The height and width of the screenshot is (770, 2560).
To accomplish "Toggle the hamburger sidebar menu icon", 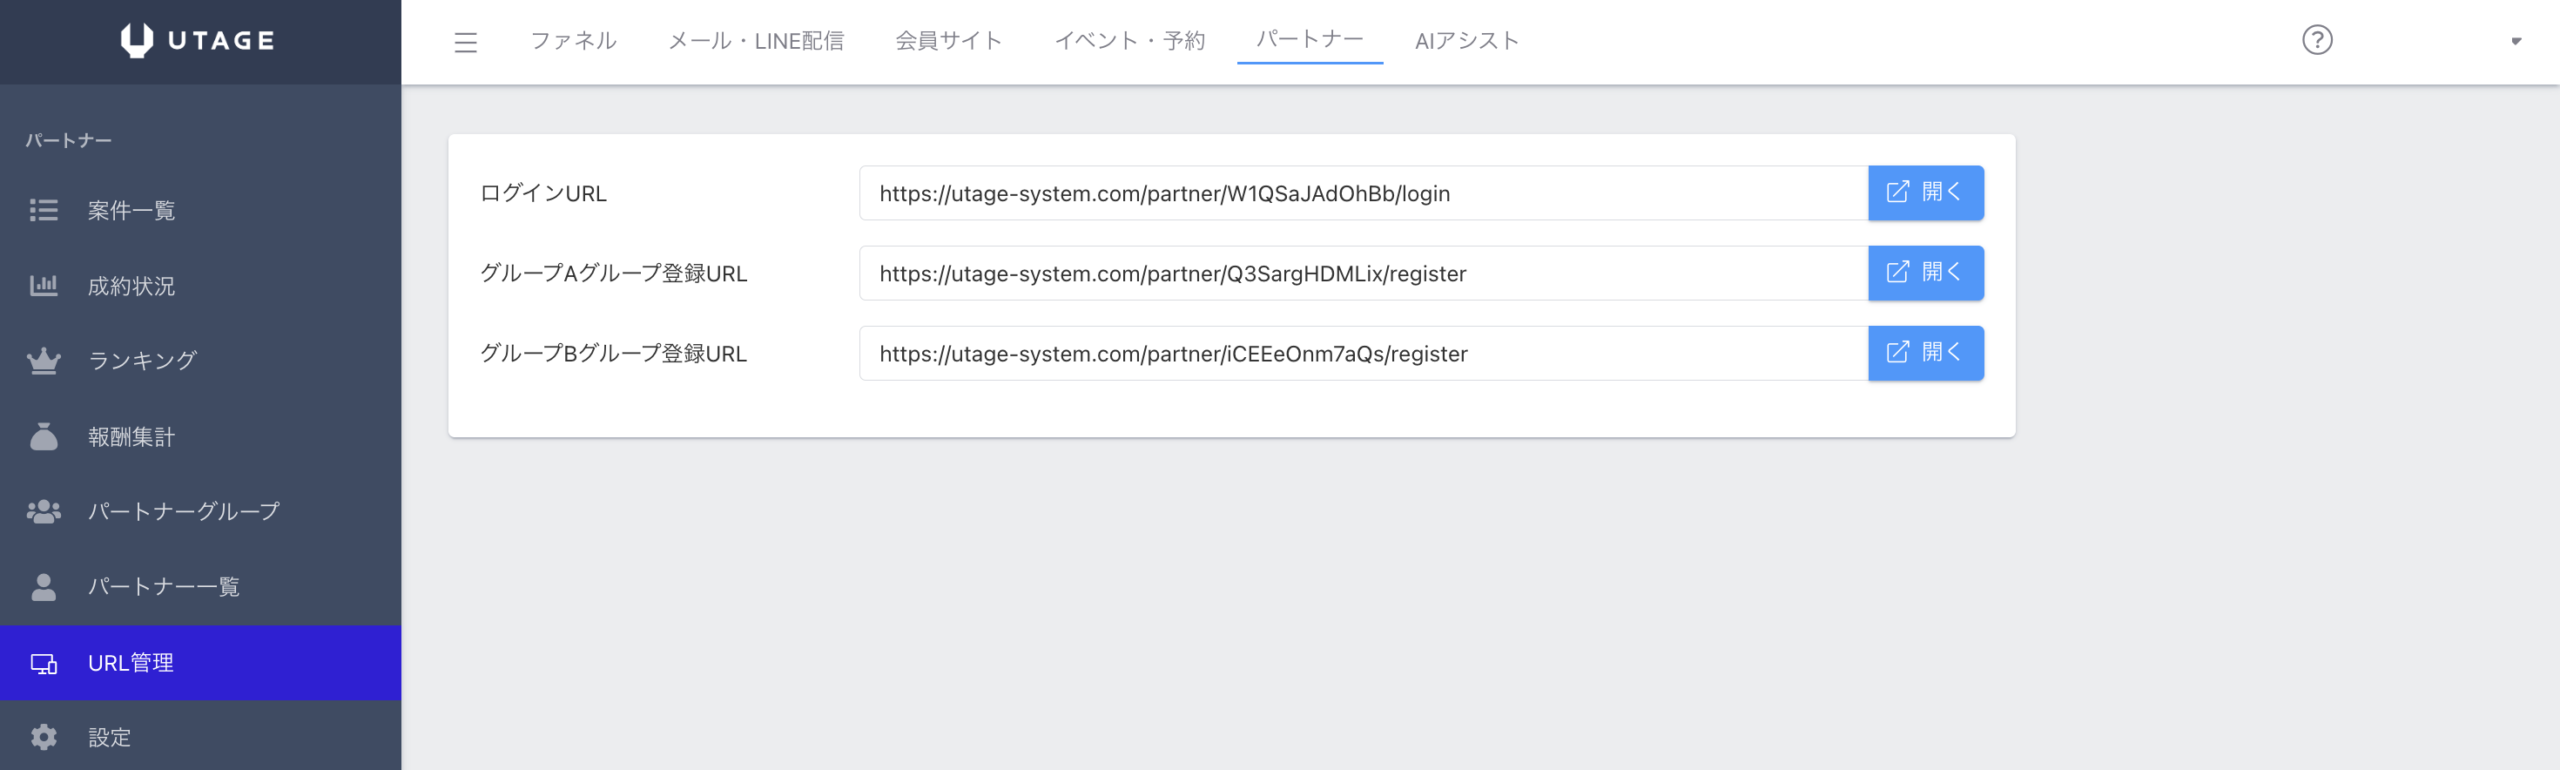I will click(x=465, y=42).
